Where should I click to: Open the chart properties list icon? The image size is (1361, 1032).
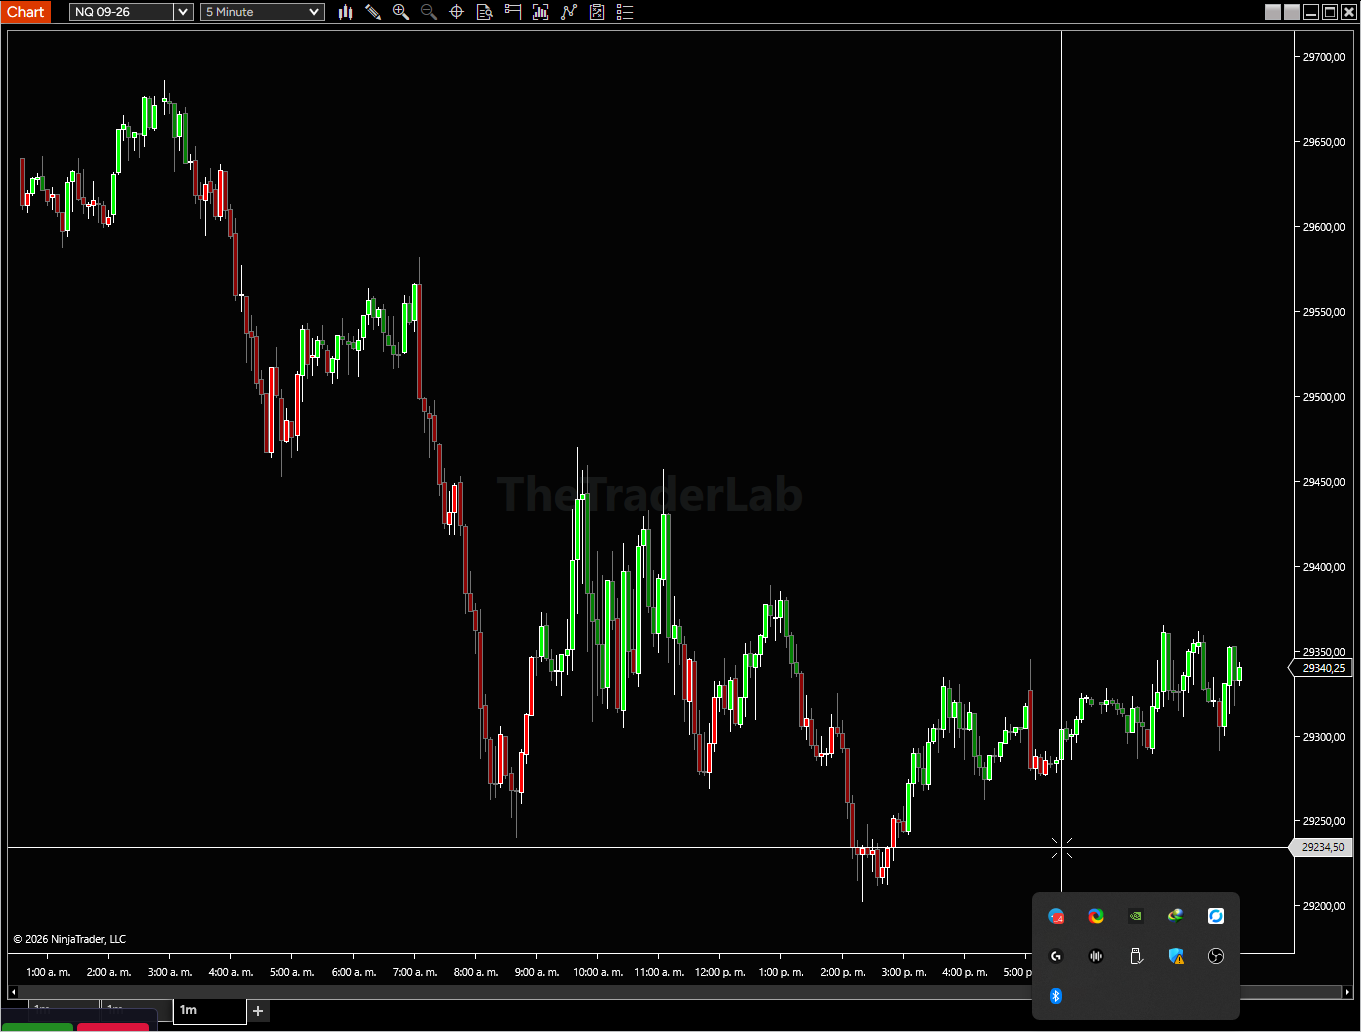tap(625, 12)
